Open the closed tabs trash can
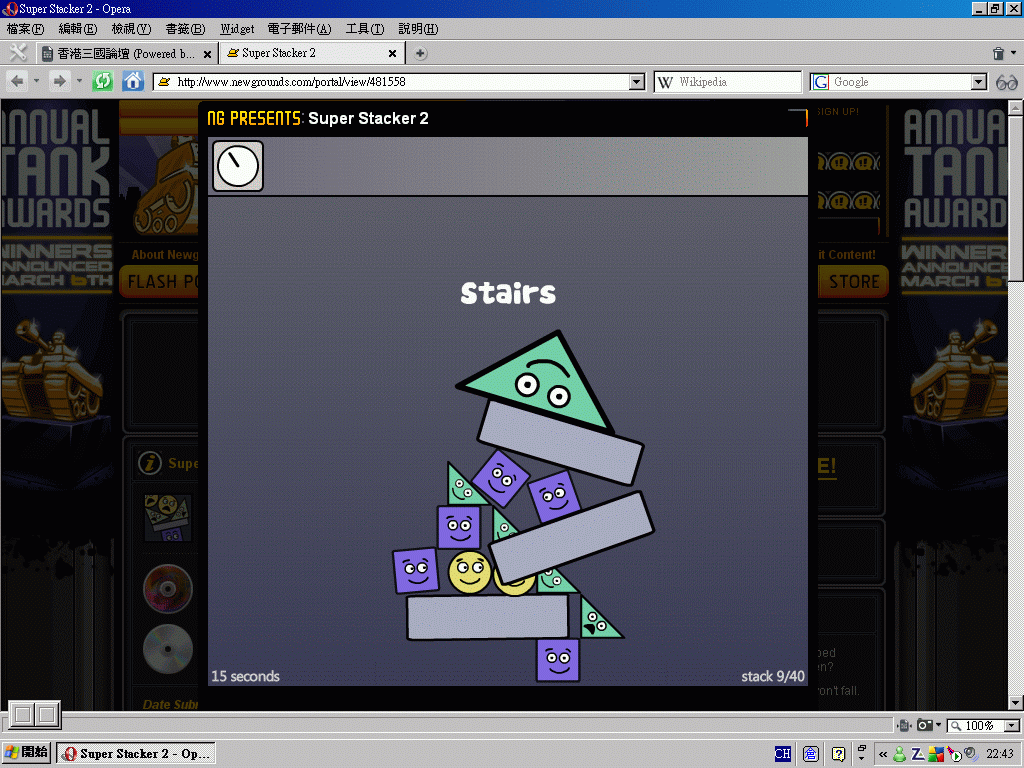Viewport: 1024px width, 768px height. click(998, 54)
